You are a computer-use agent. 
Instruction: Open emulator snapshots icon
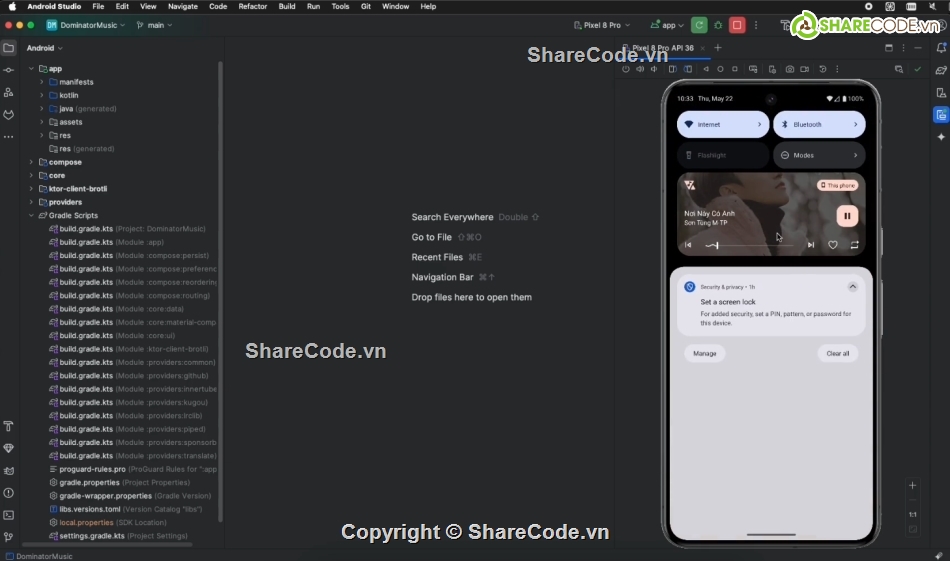point(823,69)
